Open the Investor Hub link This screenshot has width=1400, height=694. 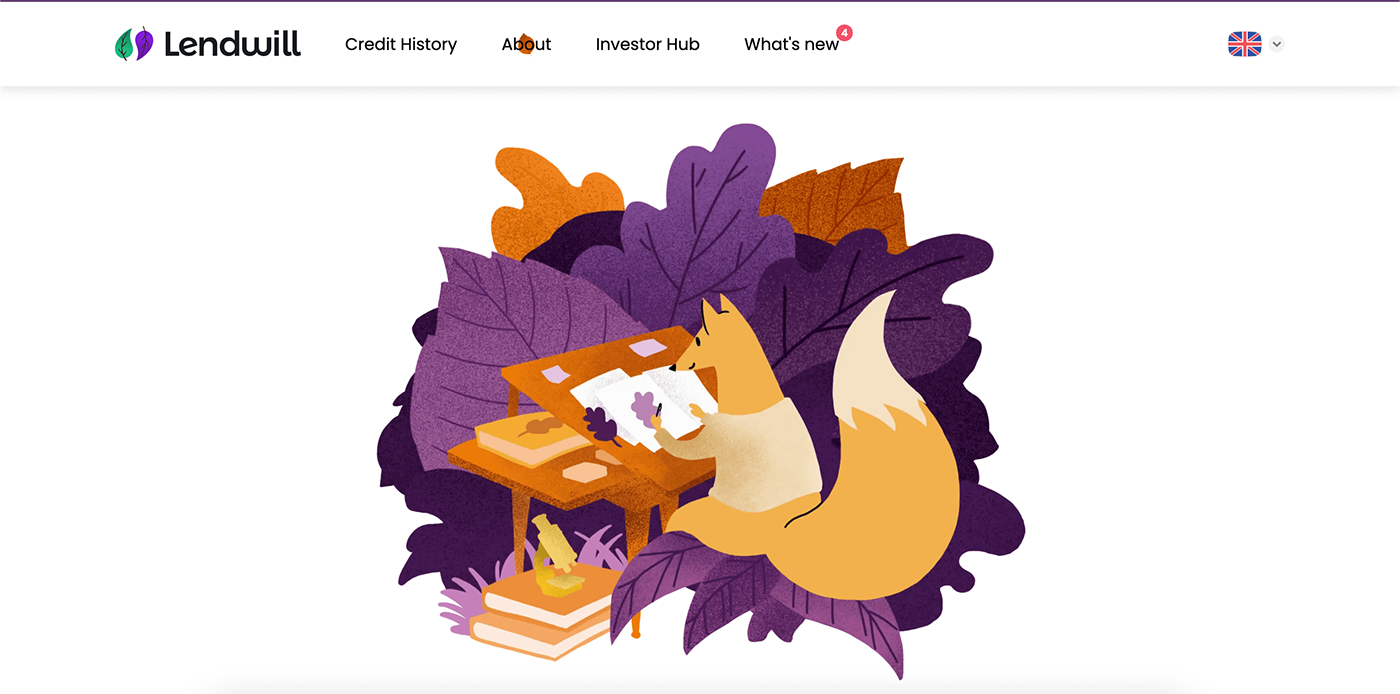tap(647, 44)
